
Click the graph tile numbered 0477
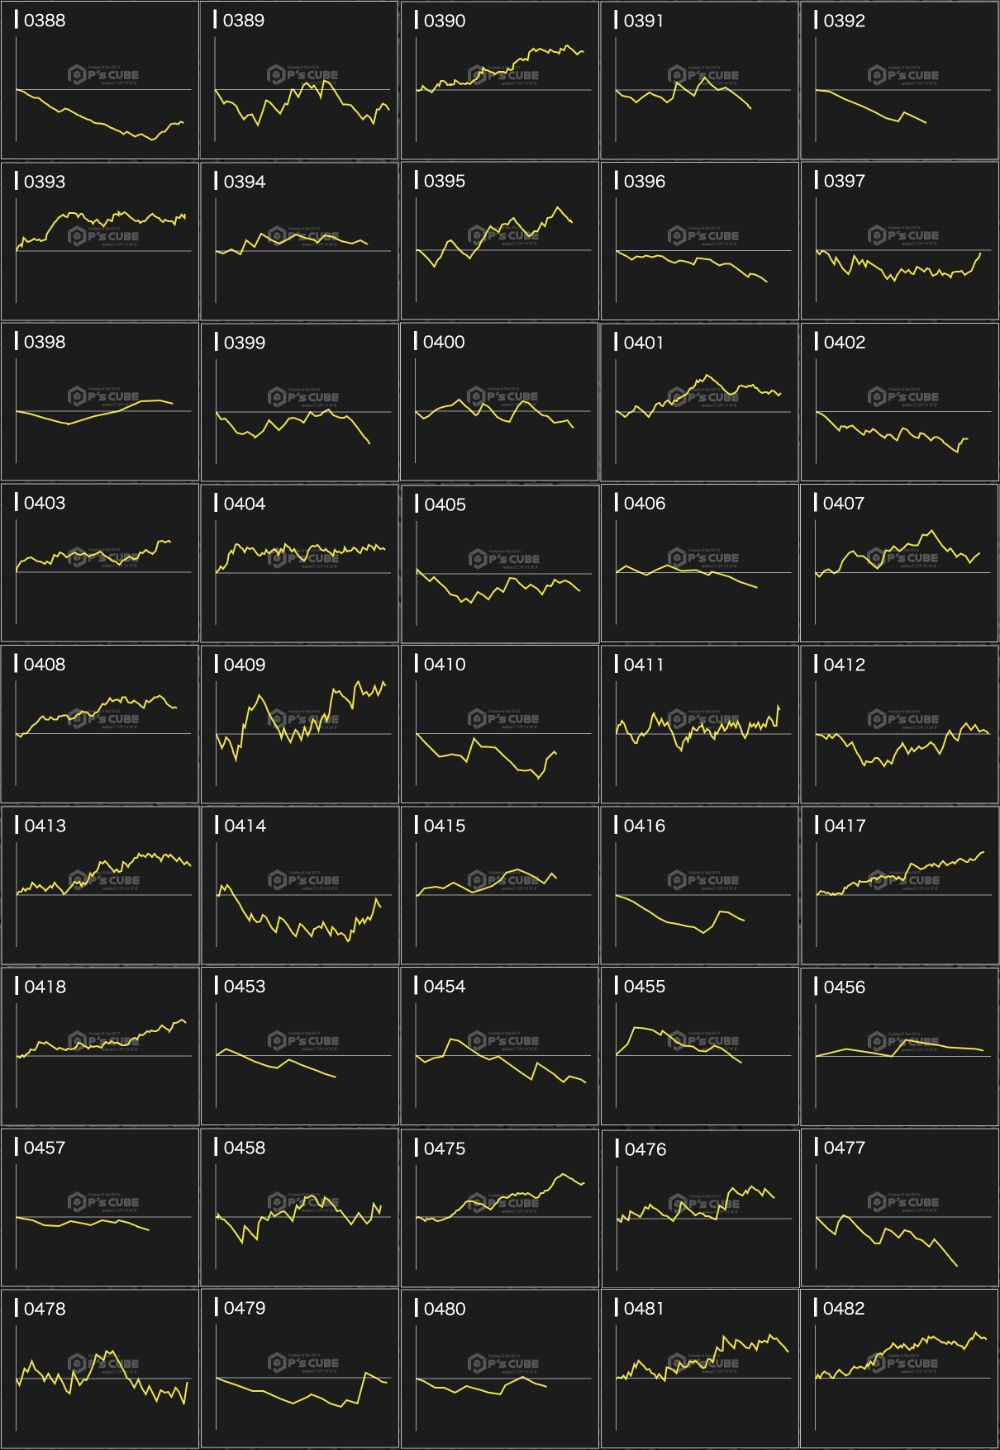click(900, 1207)
